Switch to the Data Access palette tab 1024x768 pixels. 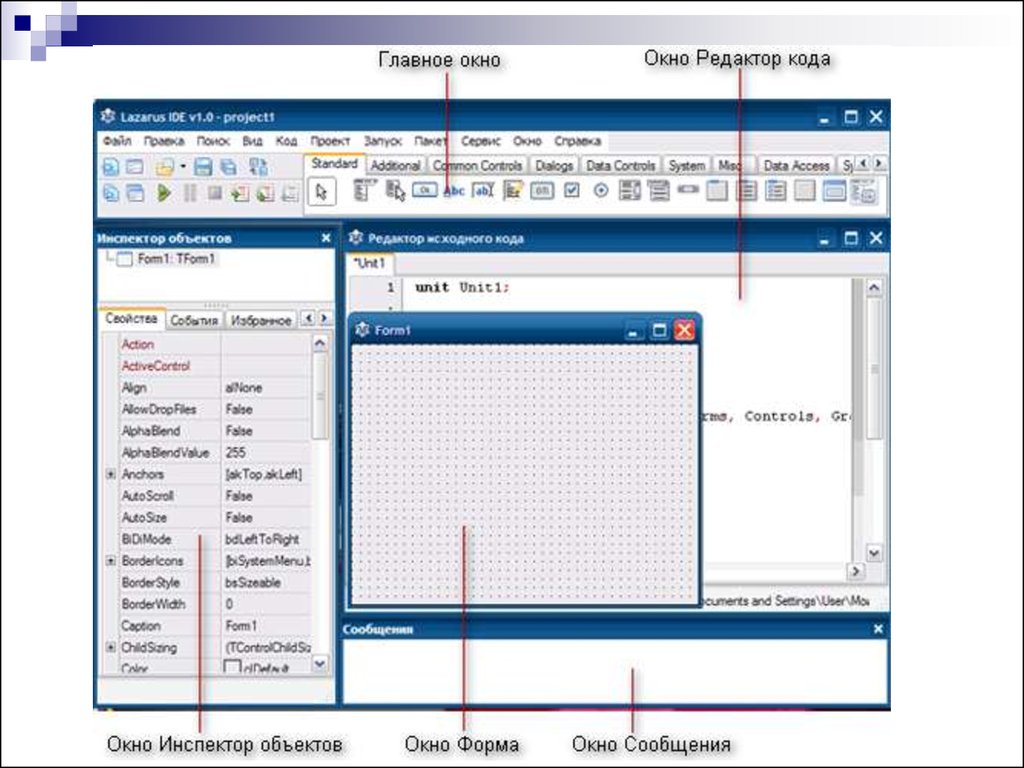(x=796, y=166)
